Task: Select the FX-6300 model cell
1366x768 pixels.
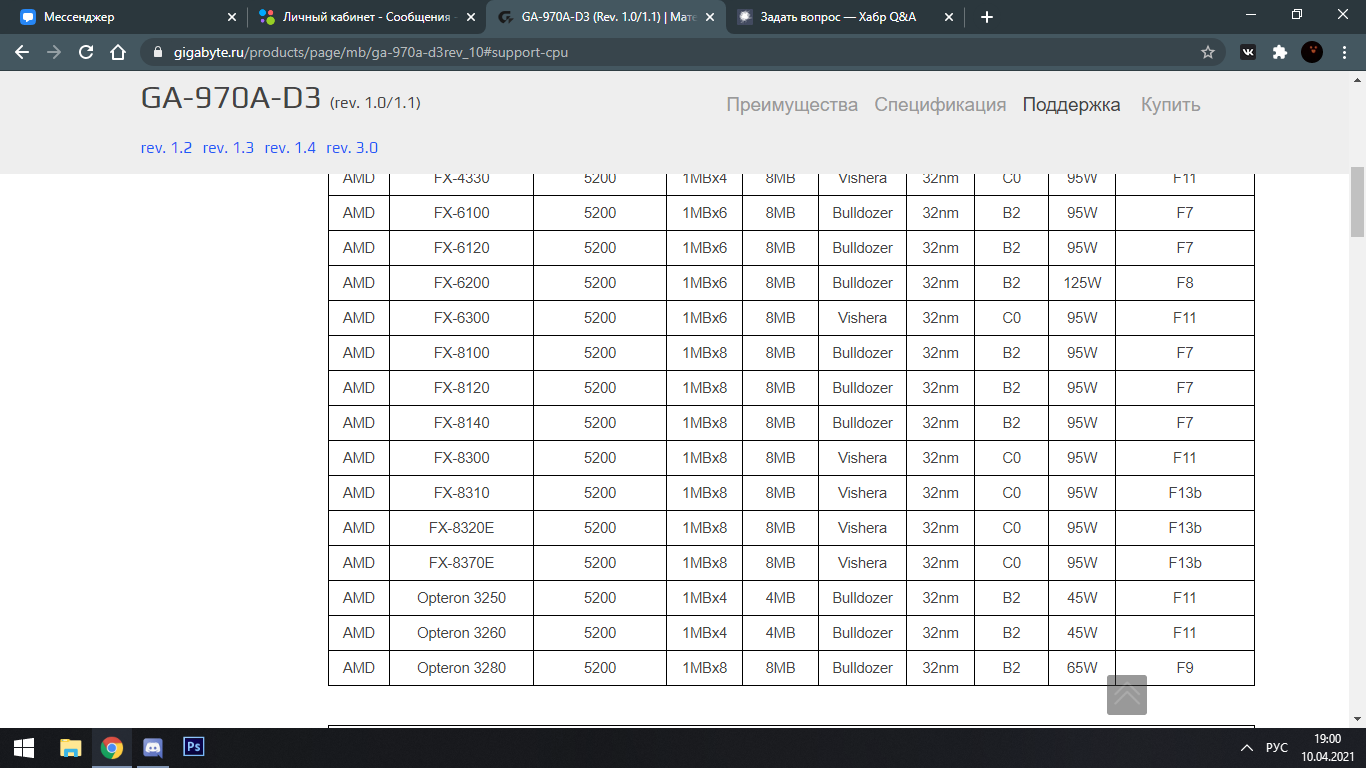Action: [x=461, y=318]
